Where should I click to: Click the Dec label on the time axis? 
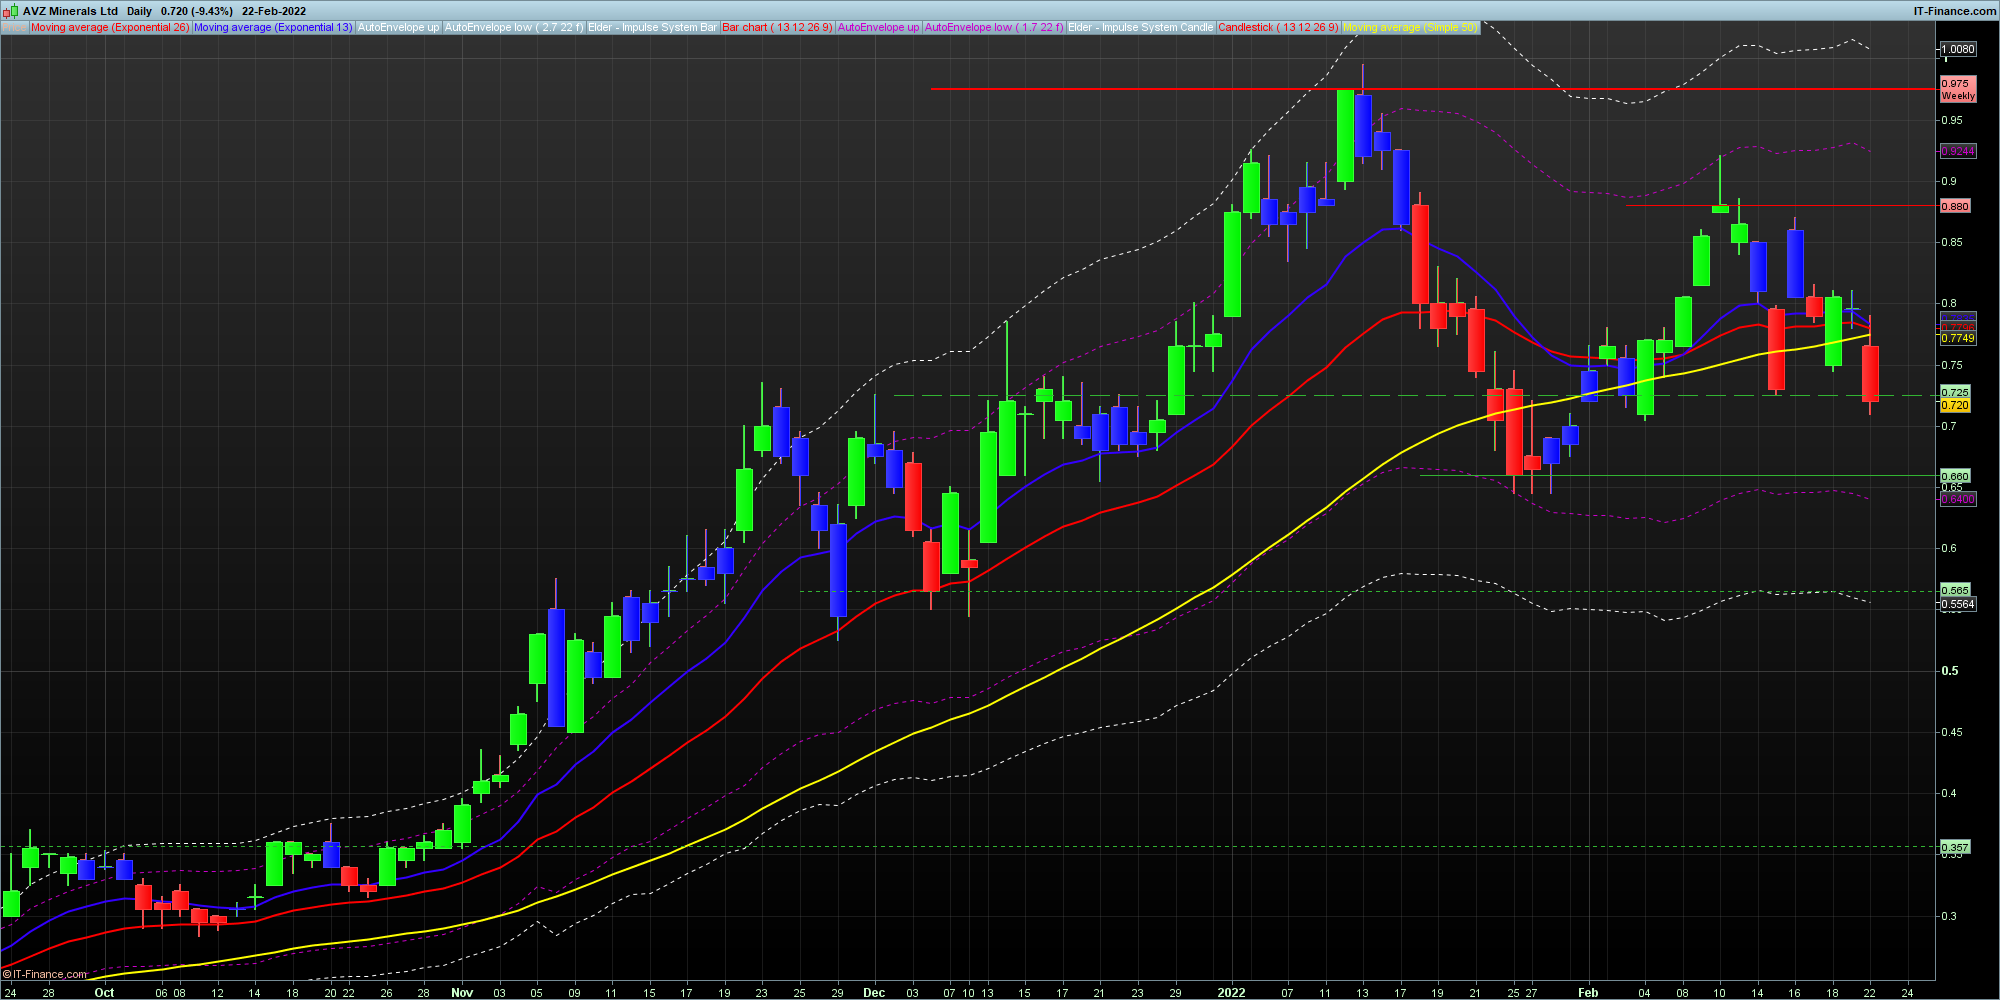874,993
